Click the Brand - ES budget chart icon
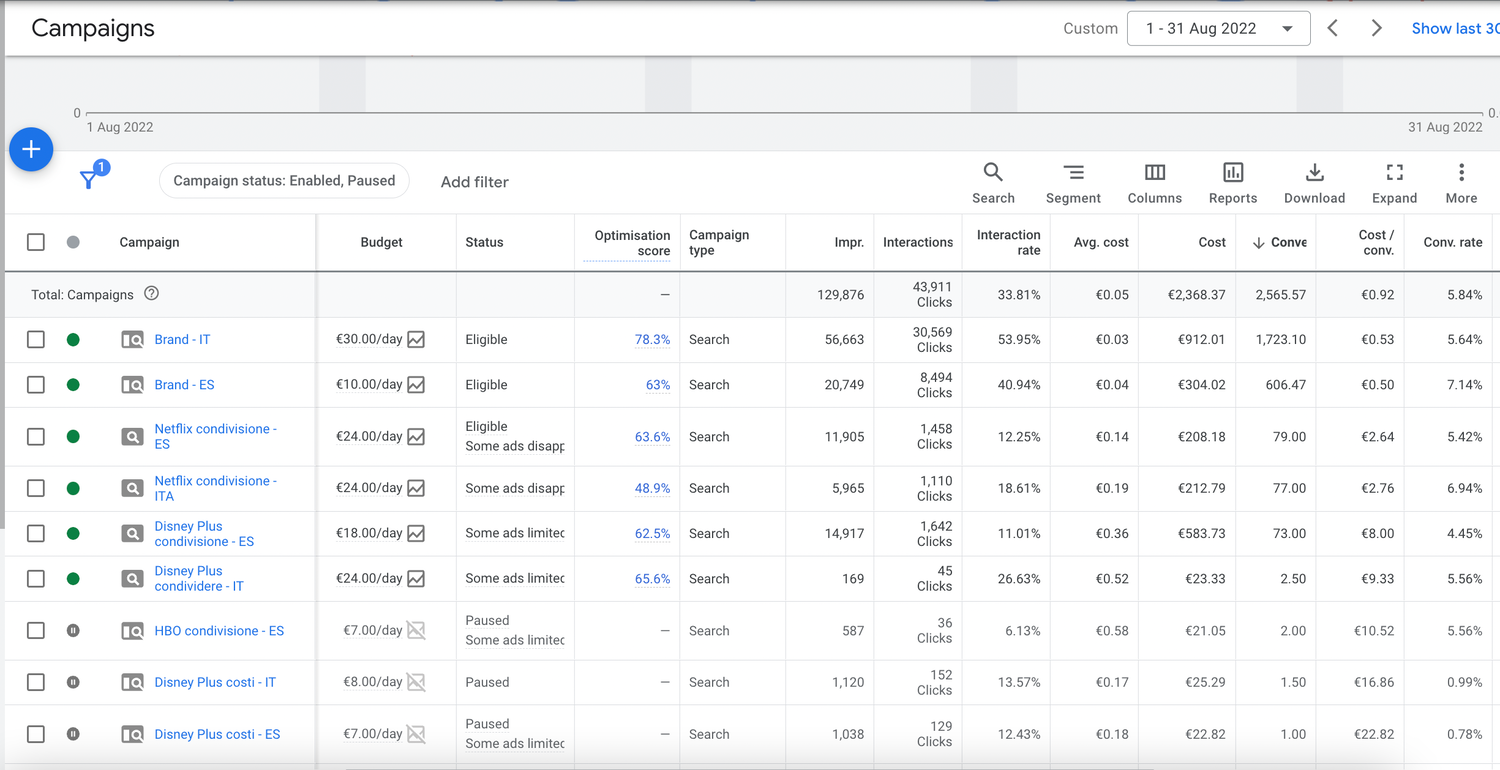Screen dimensions: 1500x770 tap(416, 385)
